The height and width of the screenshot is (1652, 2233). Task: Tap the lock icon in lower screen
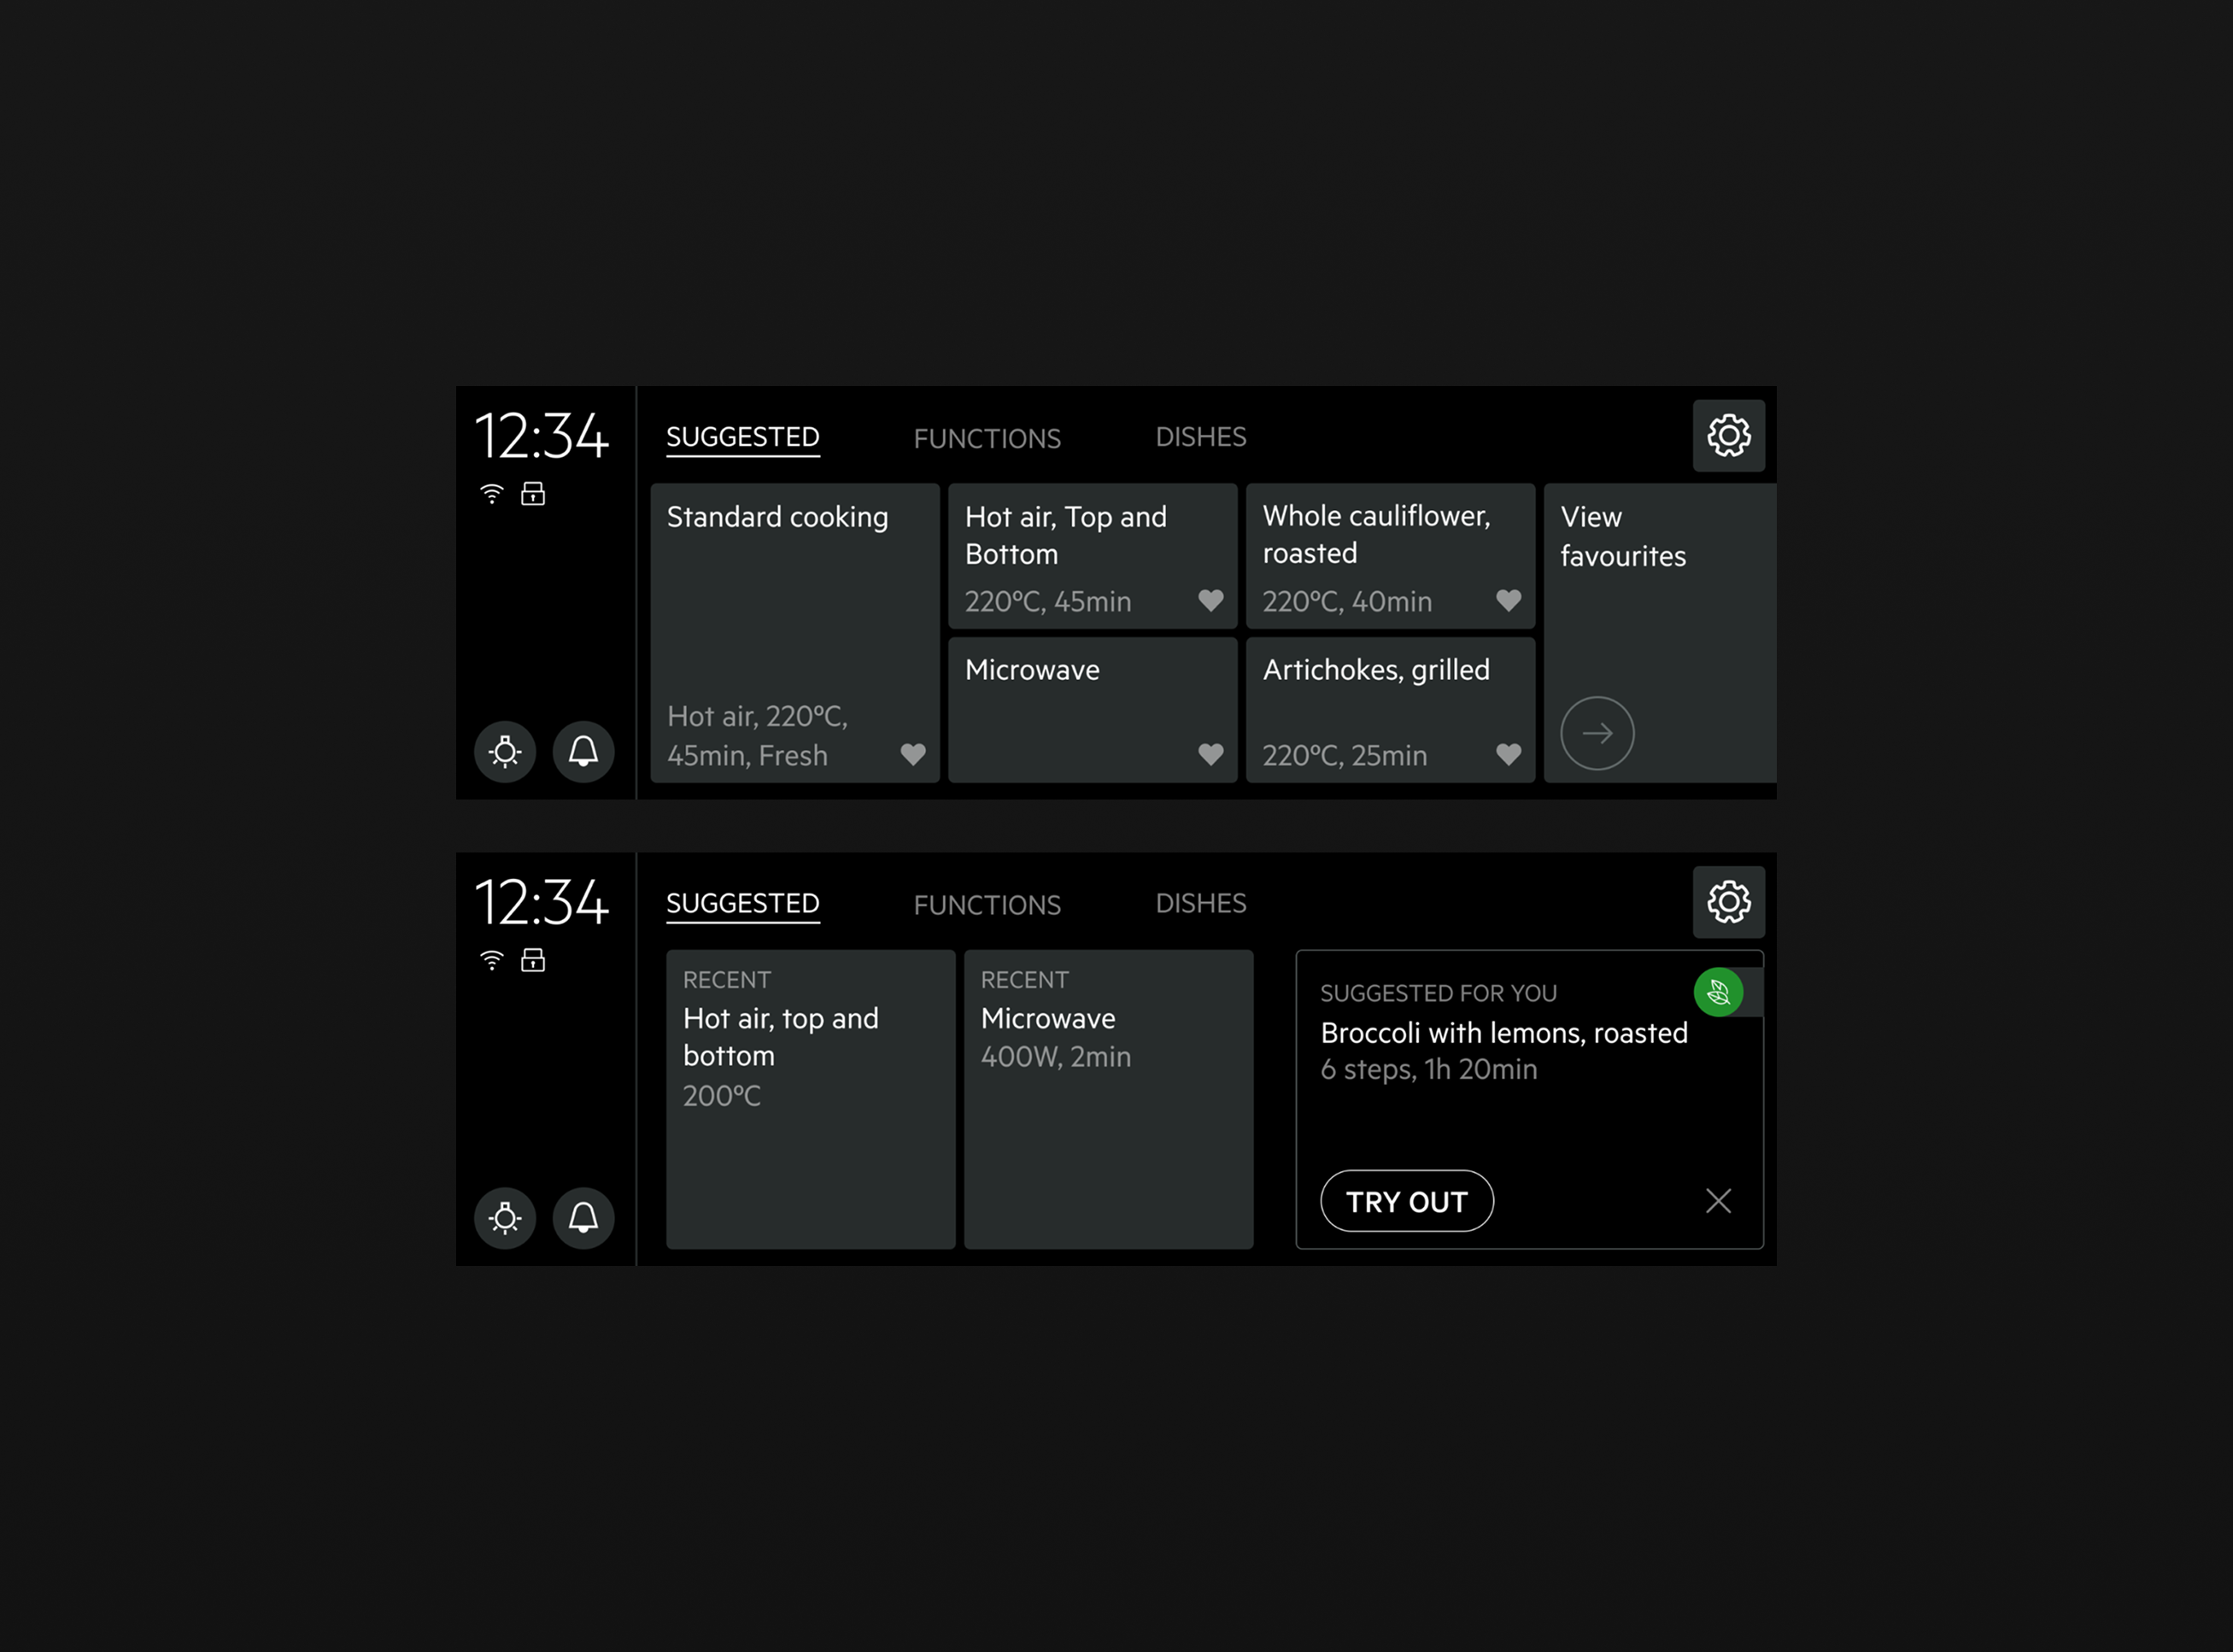click(533, 960)
